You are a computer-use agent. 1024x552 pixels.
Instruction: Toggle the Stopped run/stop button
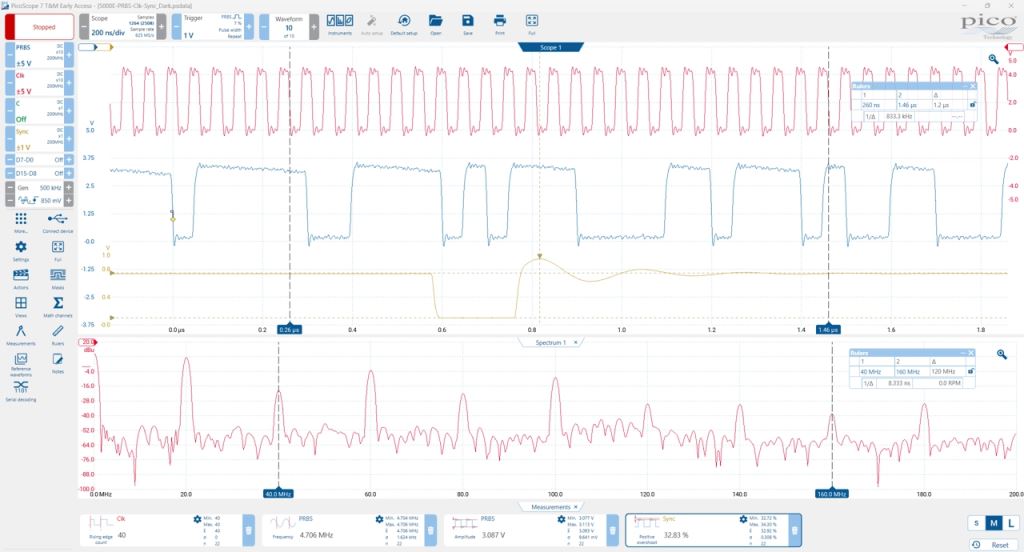point(38,27)
